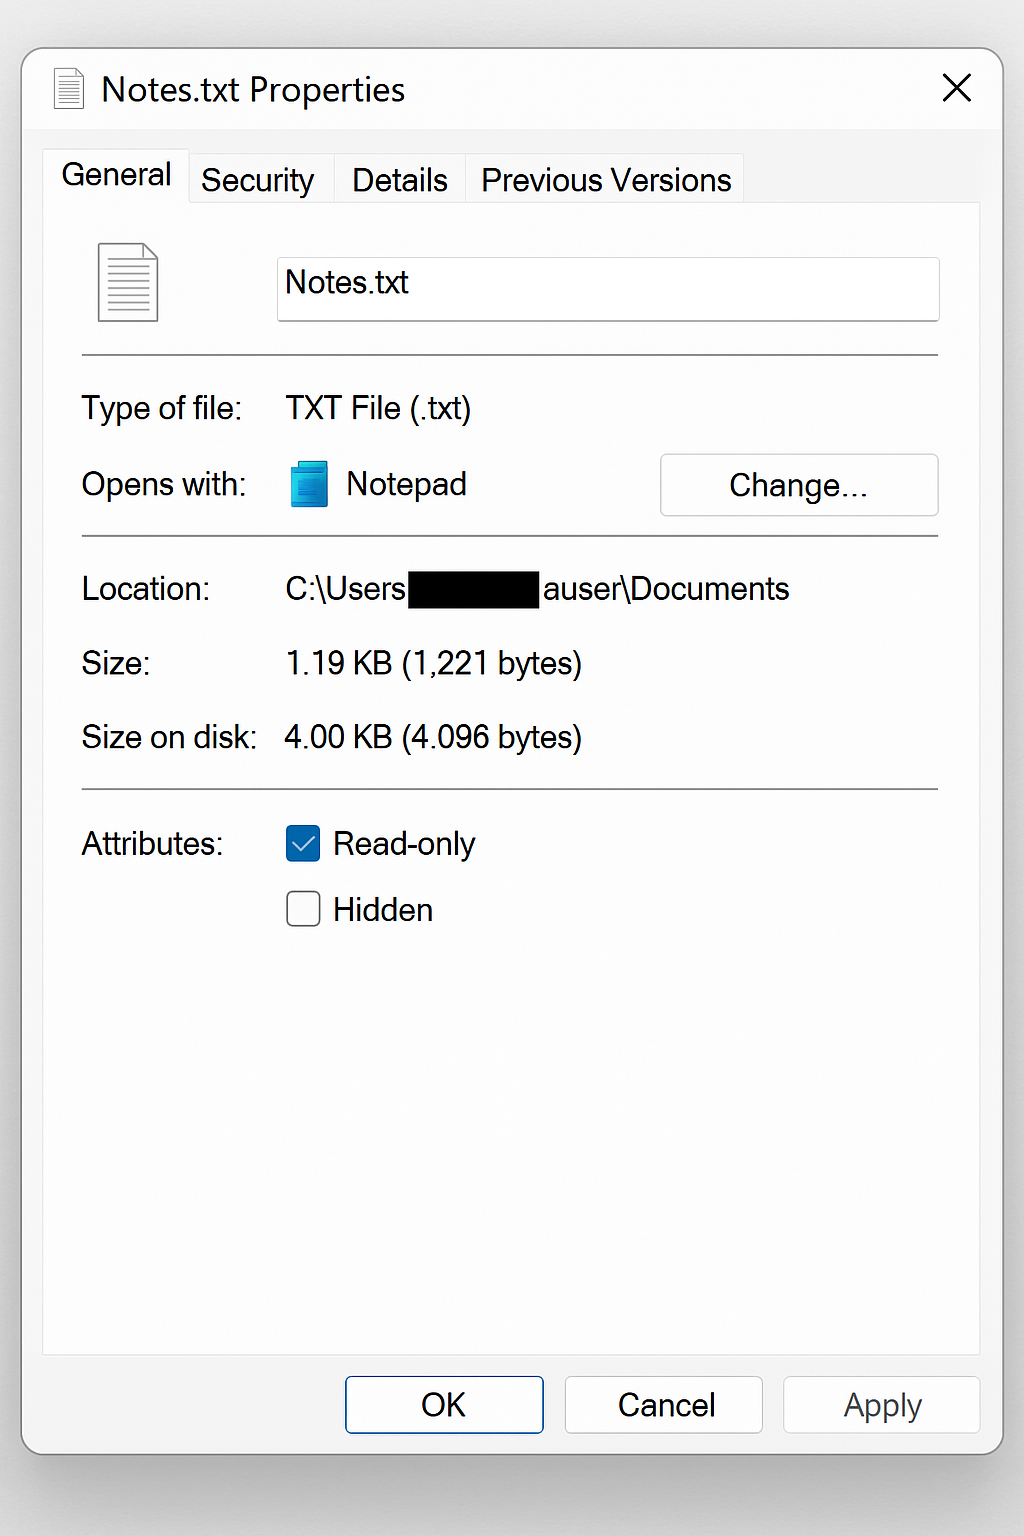Click the large text file icon
1024x1536 pixels.
[128, 283]
